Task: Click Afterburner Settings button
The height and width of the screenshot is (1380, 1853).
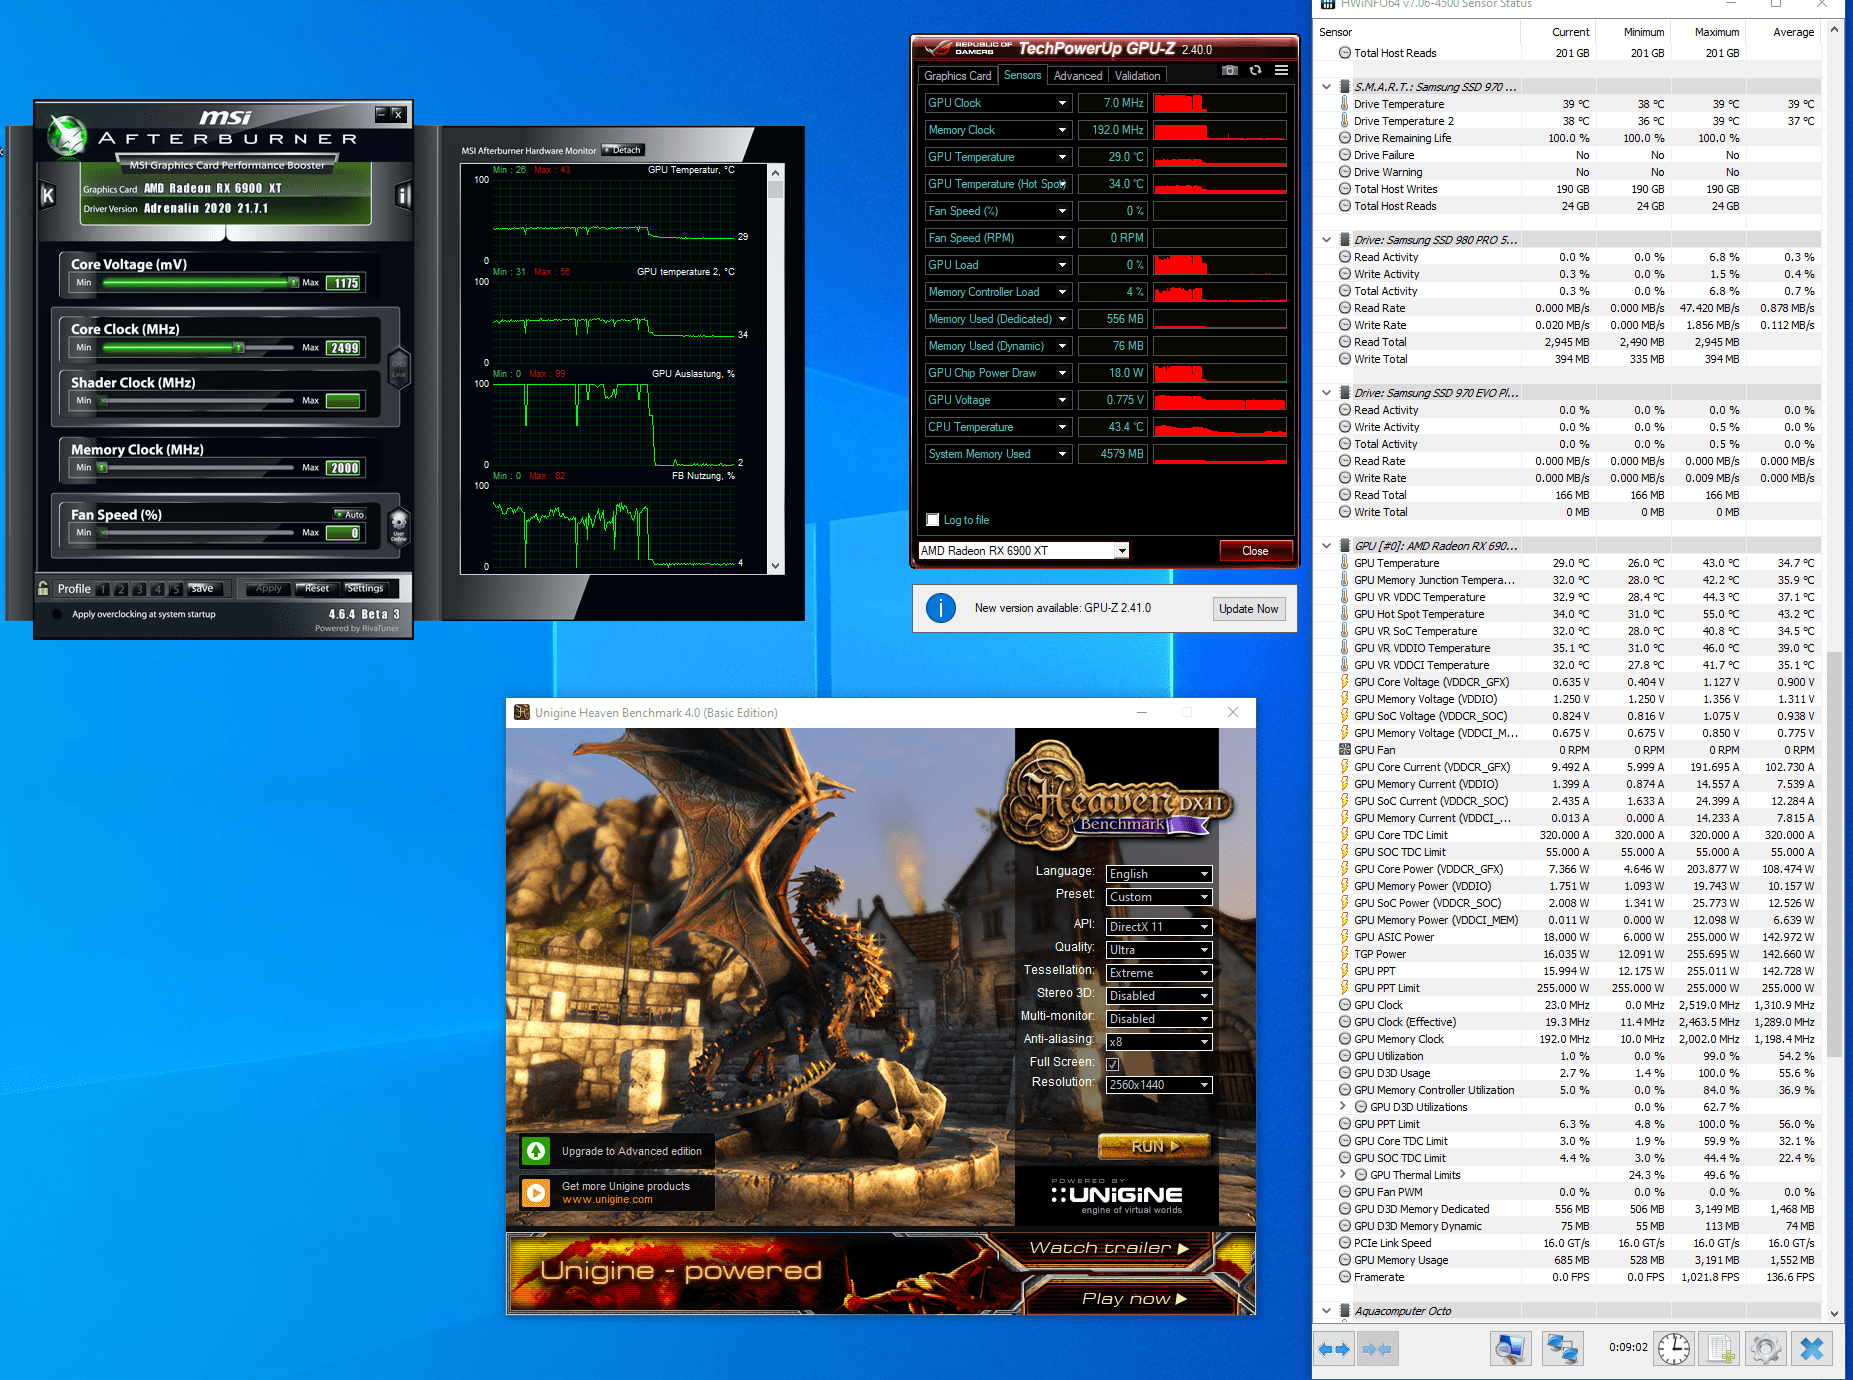Action: pyautogui.click(x=365, y=589)
